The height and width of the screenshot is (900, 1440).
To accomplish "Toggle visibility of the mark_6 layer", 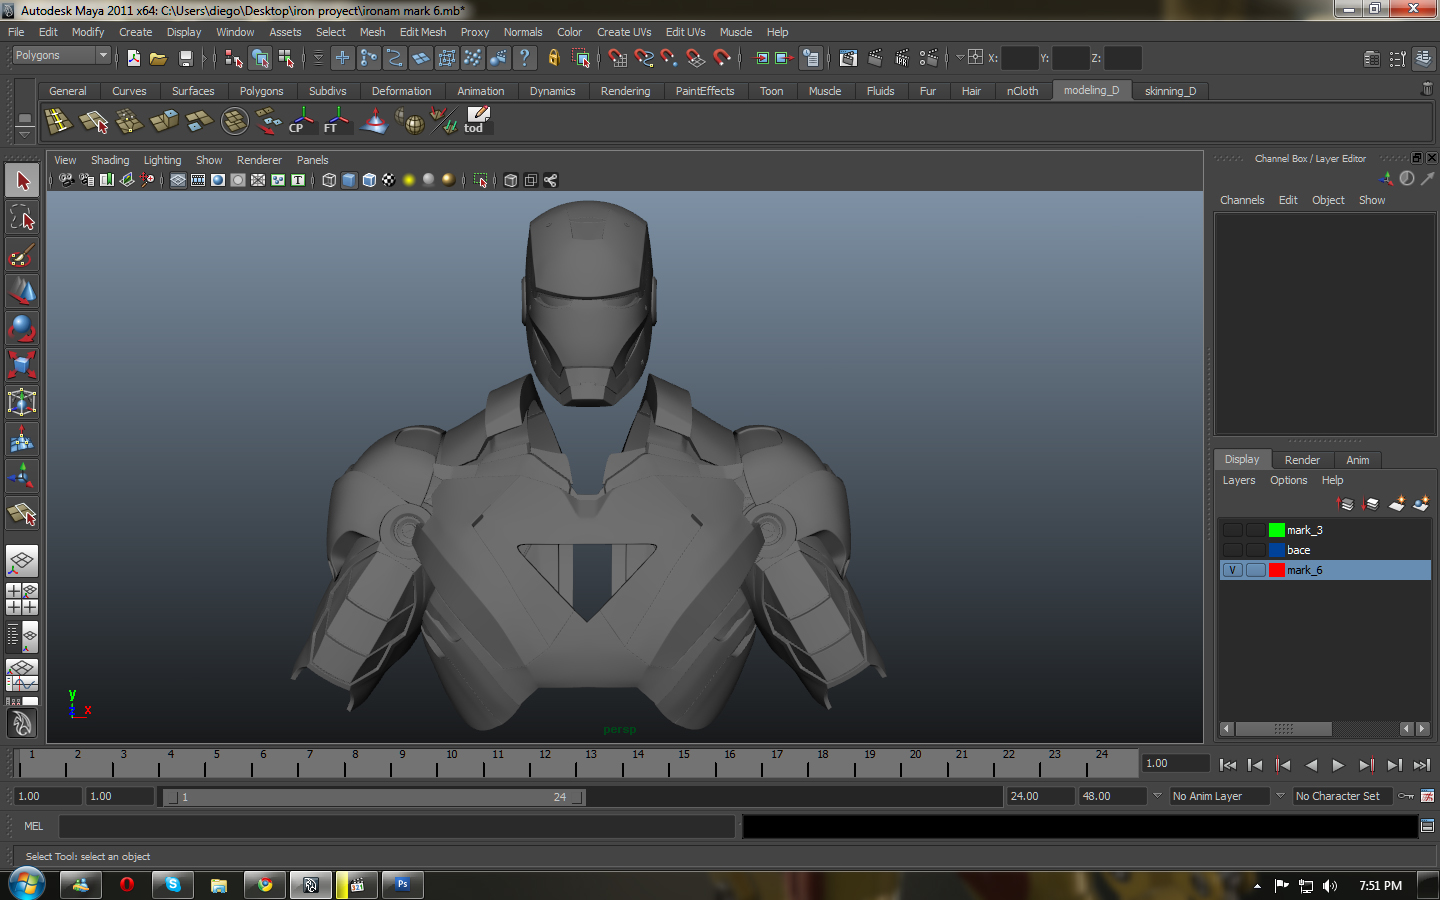I will click(x=1232, y=570).
